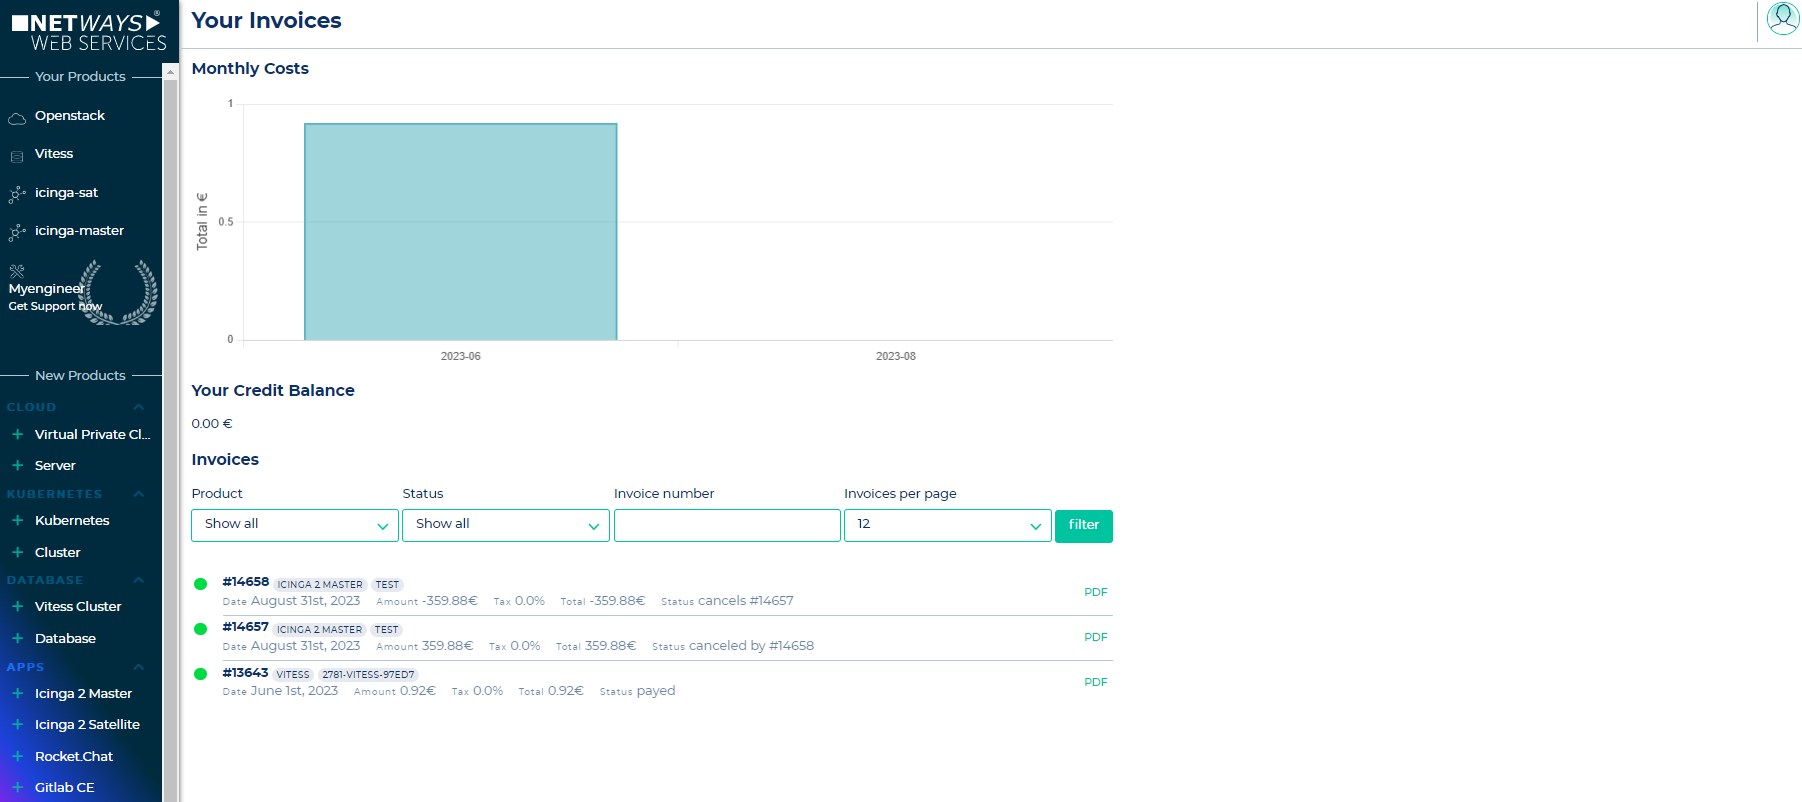The width and height of the screenshot is (1802, 802).
Task: Download PDF for invoice #14657
Action: click(1096, 637)
